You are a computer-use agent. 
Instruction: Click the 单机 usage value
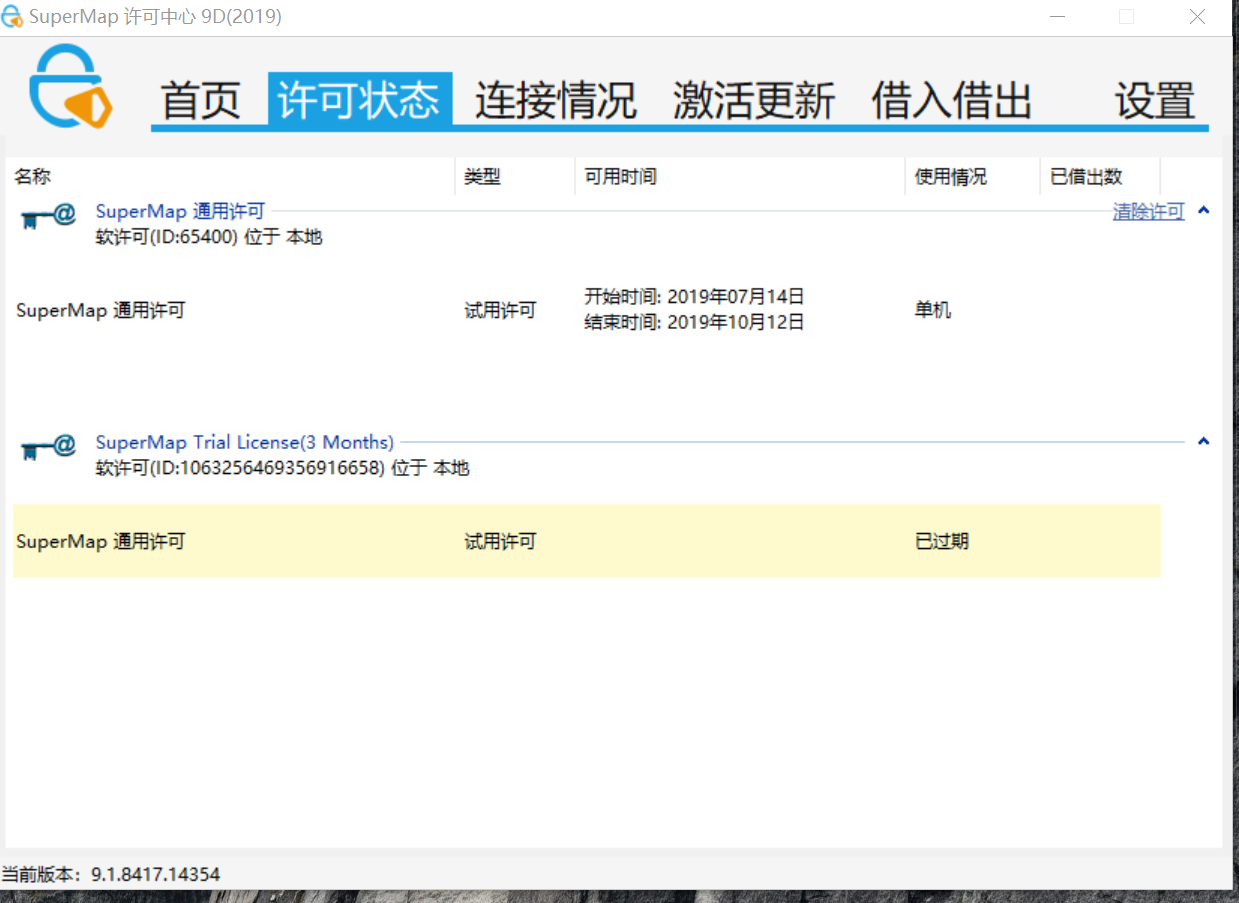pos(932,310)
